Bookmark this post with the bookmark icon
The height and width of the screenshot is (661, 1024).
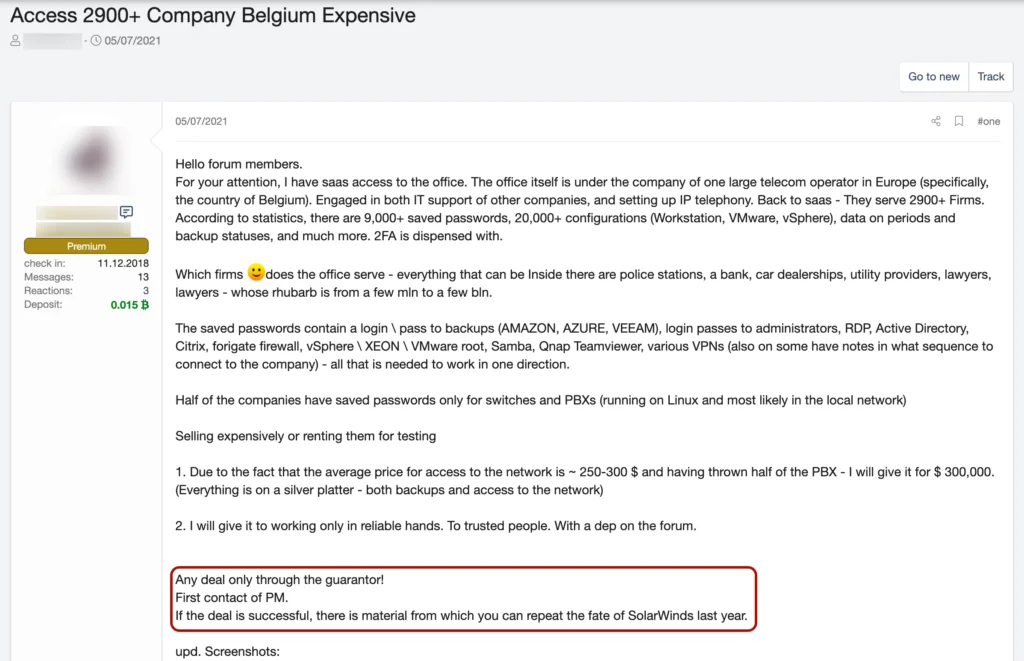pos(959,121)
